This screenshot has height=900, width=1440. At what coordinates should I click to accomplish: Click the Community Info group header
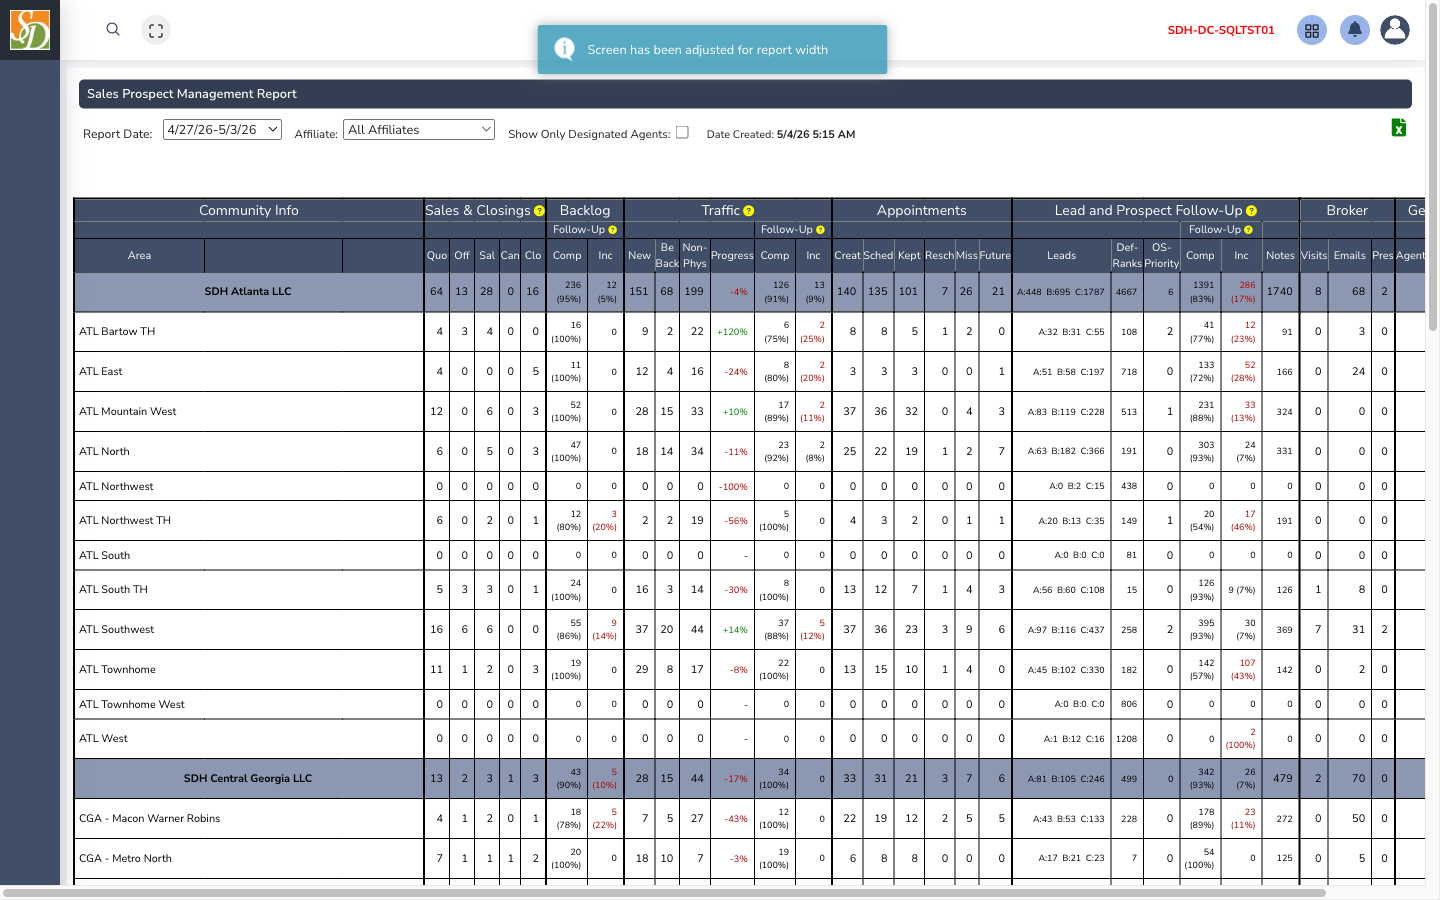tap(249, 211)
